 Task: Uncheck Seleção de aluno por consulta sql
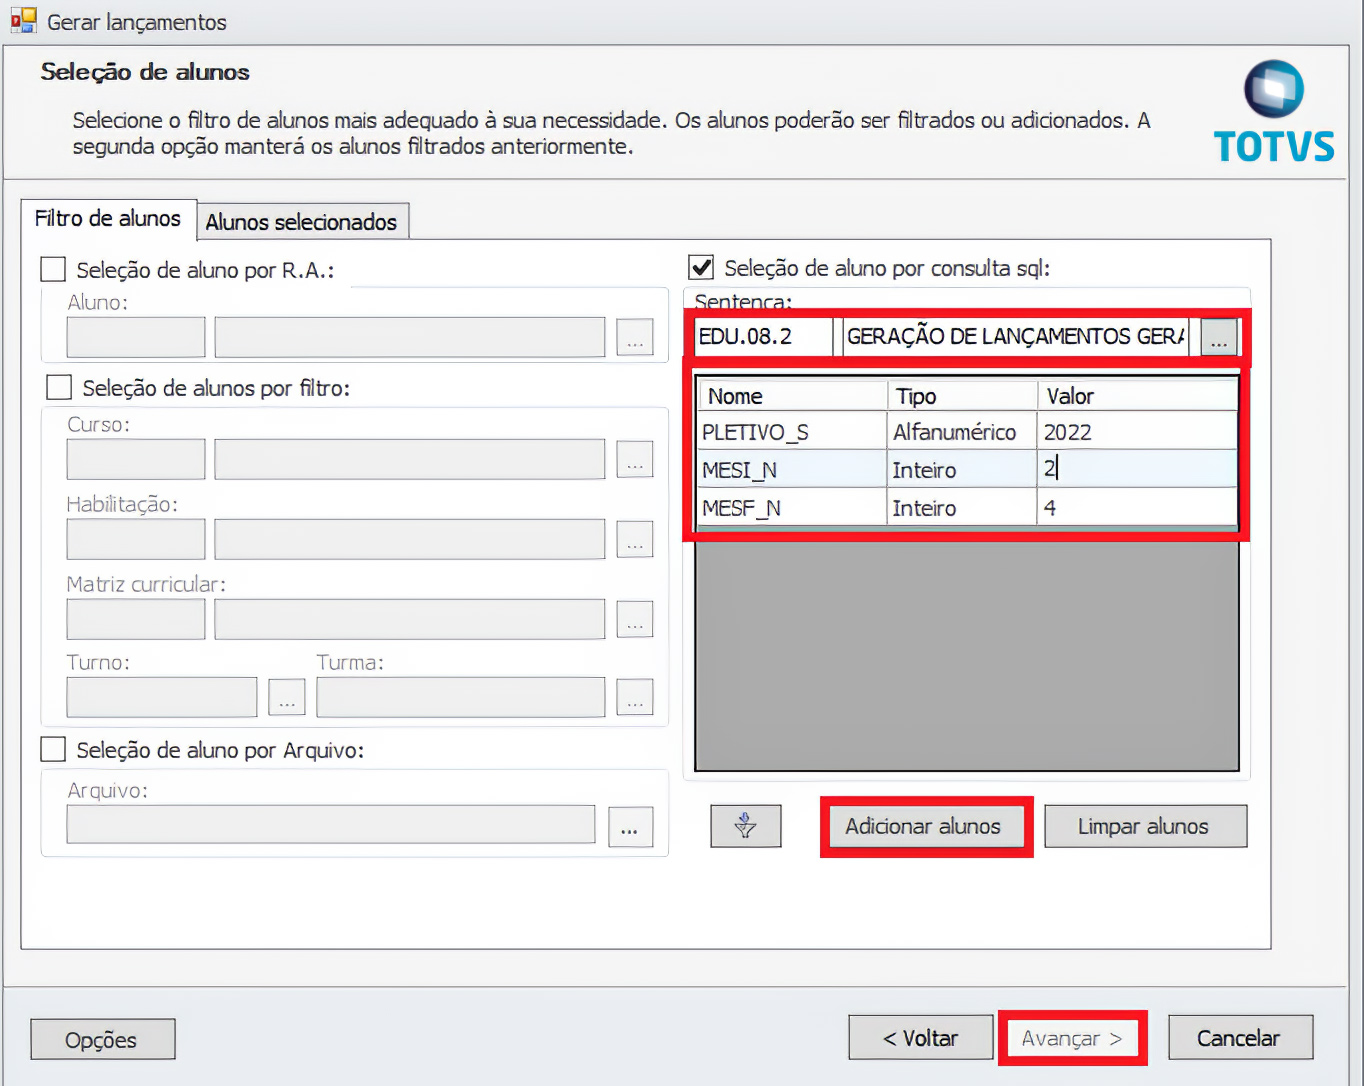(701, 268)
